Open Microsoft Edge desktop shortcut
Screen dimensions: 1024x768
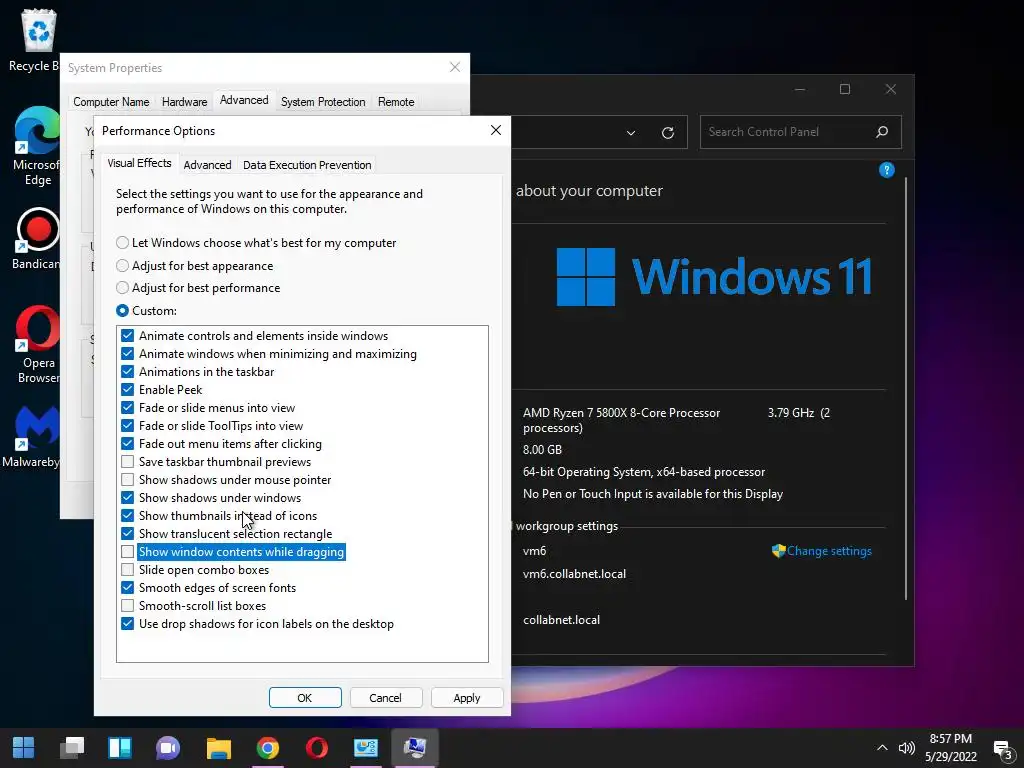click(x=36, y=146)
